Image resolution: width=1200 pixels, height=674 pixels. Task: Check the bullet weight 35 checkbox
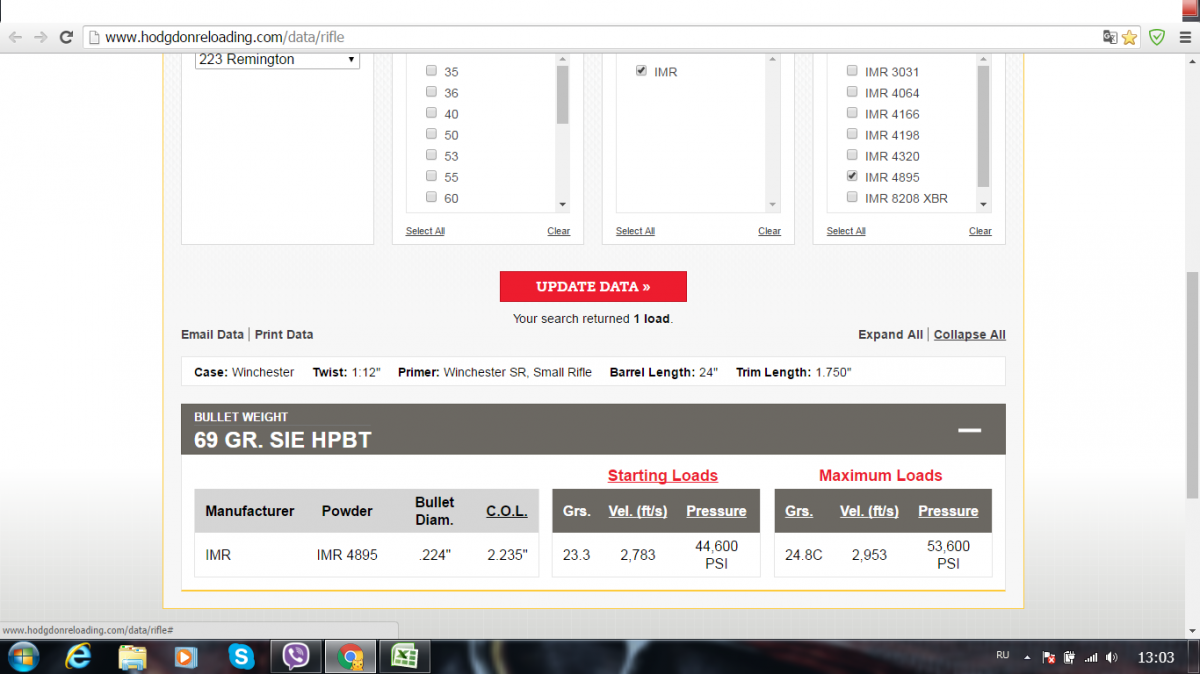point(431,71)
